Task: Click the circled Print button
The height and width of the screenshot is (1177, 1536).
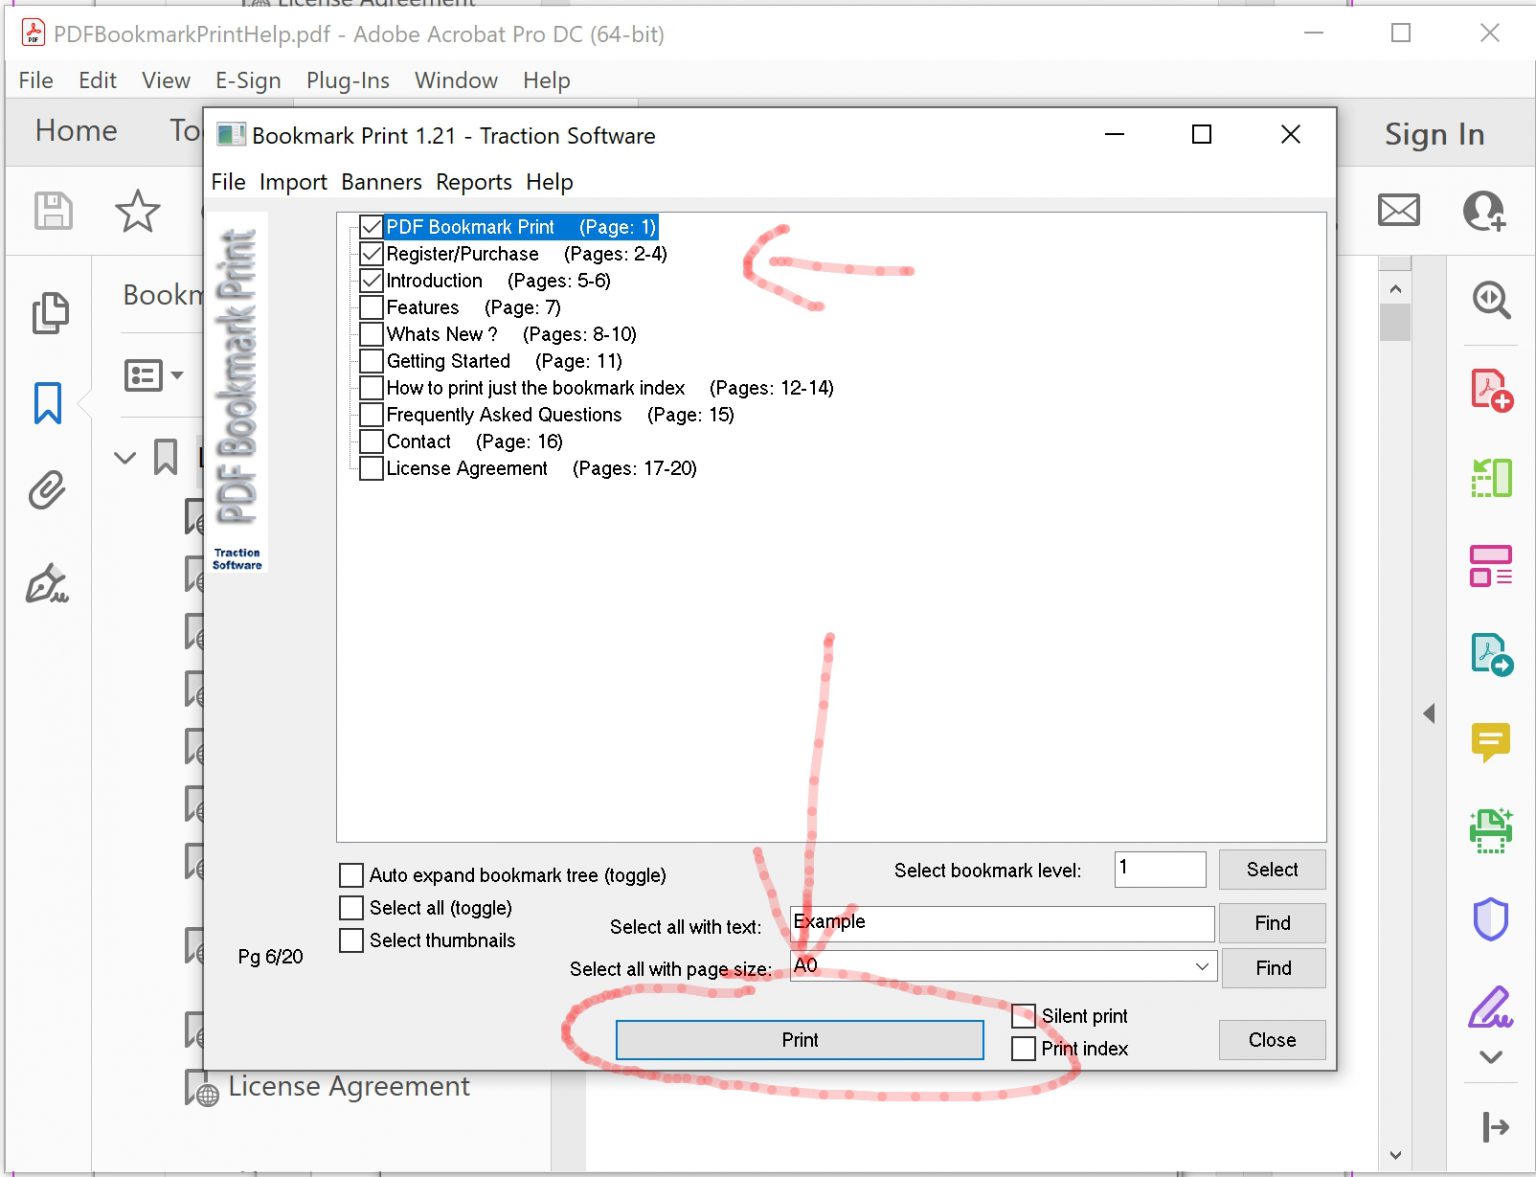Action: [799, 1039]
